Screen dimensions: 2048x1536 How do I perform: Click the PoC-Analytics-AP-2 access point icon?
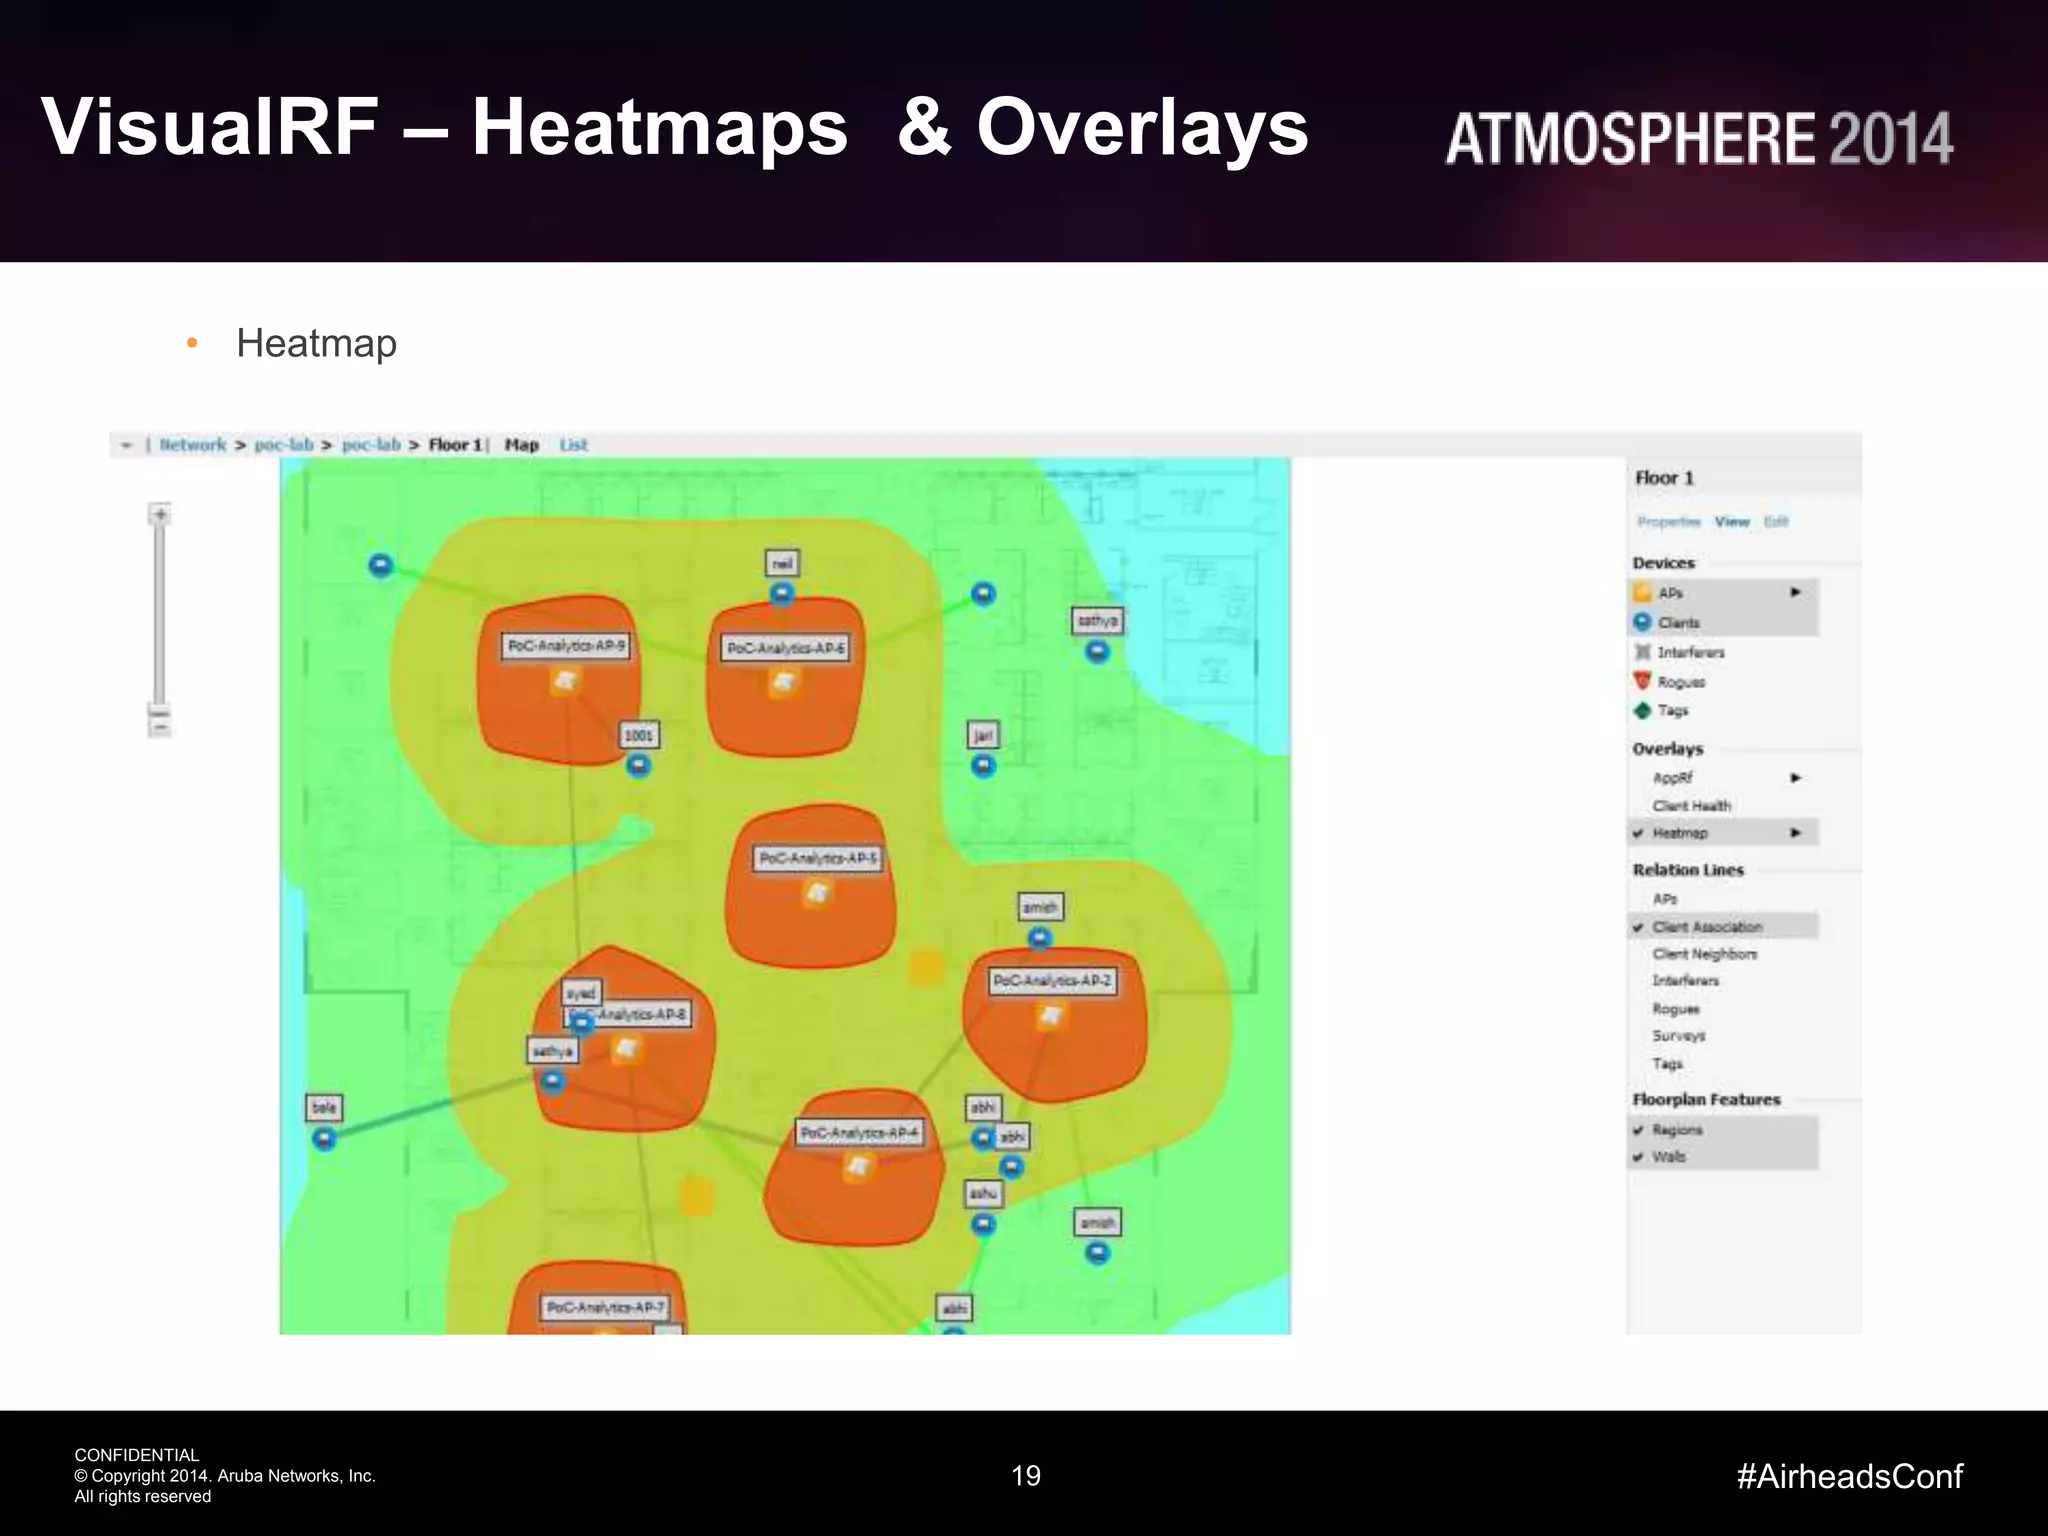(1050, 1016)
